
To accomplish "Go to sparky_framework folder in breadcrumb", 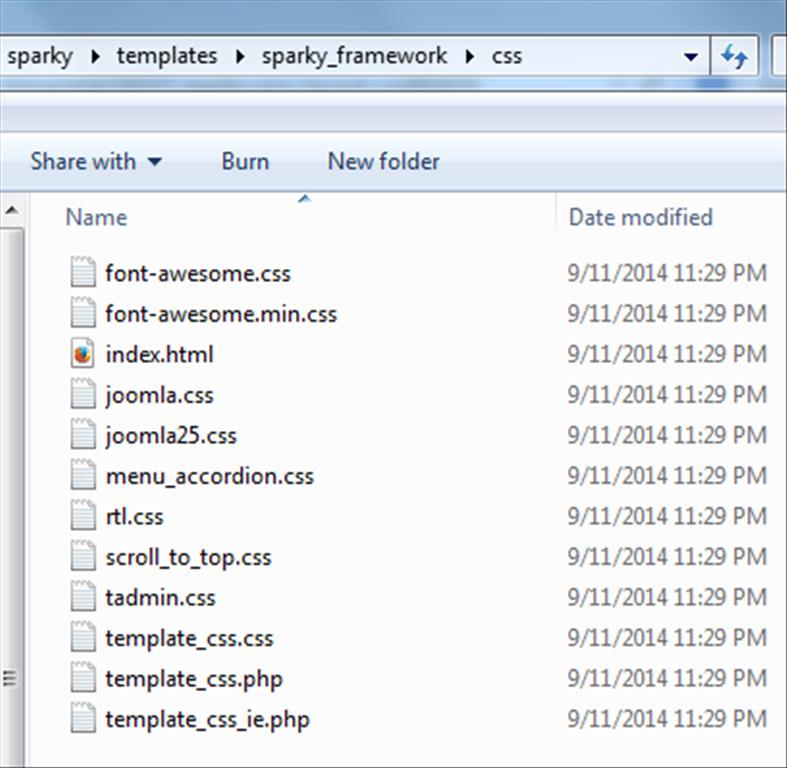I will 354,56.
